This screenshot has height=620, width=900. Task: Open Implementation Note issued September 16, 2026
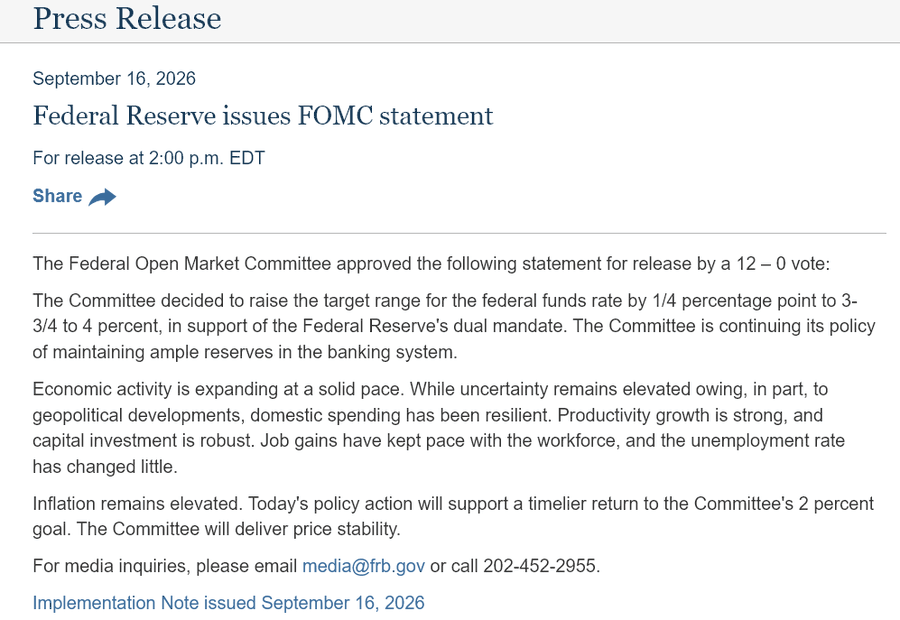[228, 603]
